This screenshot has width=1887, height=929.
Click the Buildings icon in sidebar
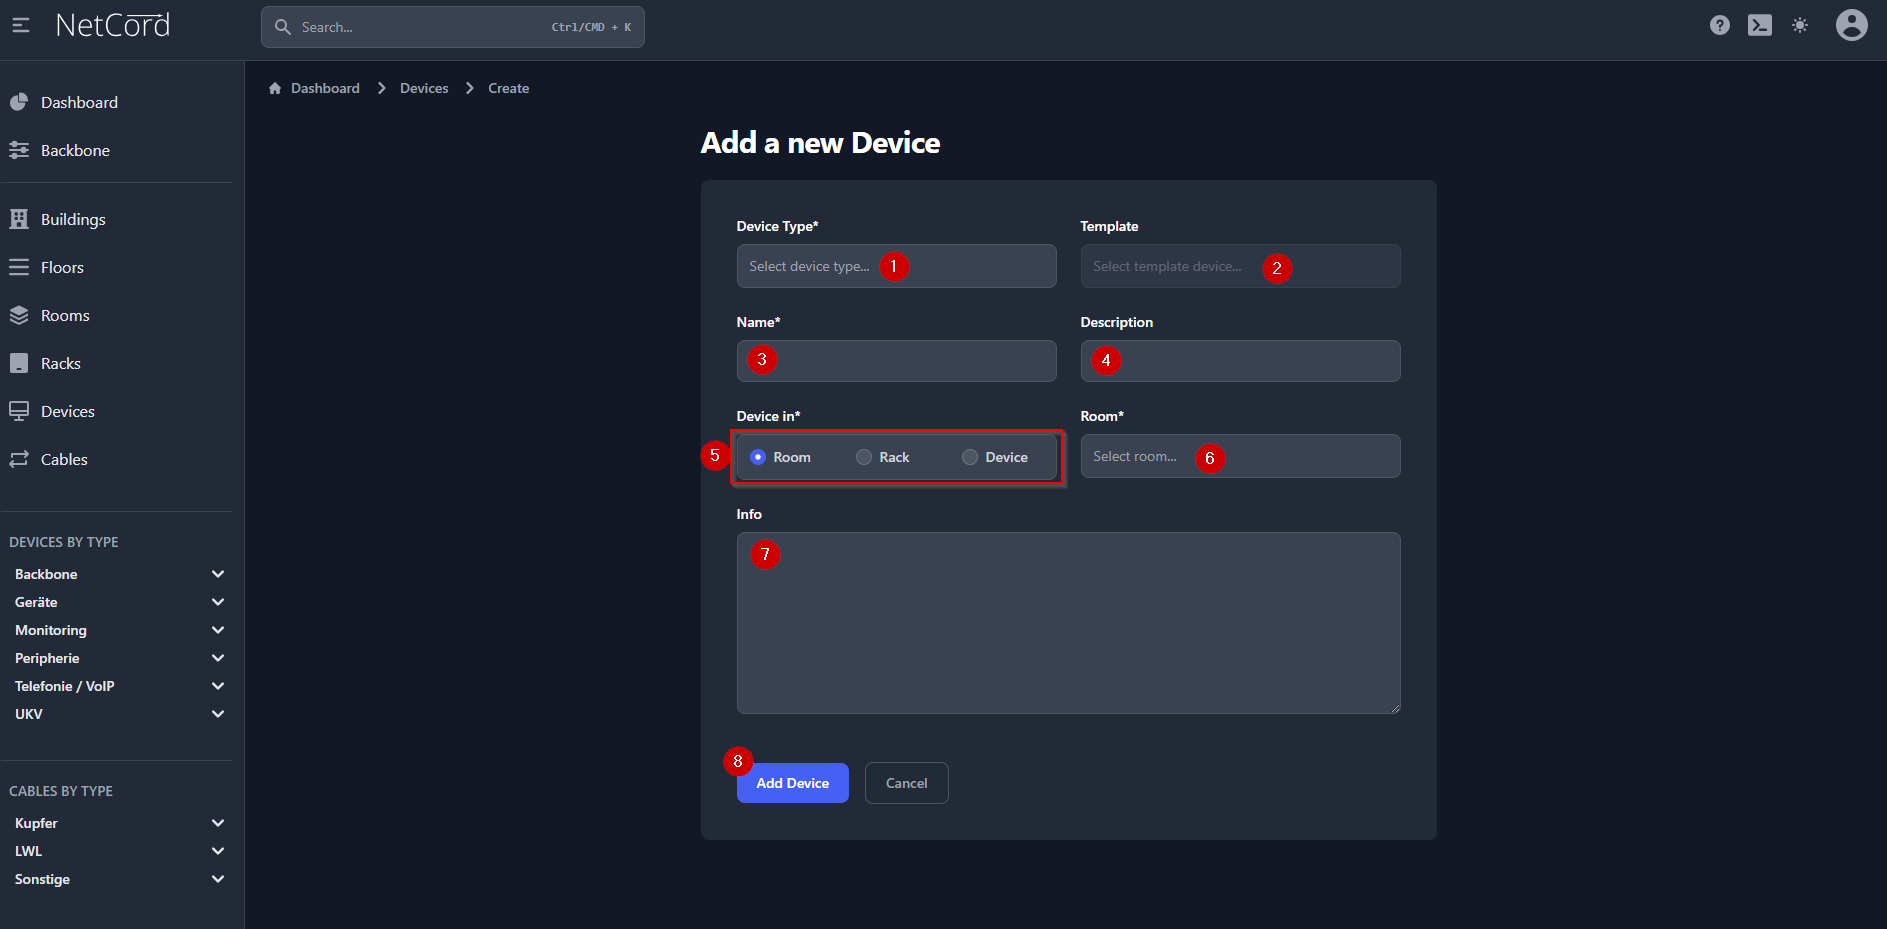pos(19,219)
